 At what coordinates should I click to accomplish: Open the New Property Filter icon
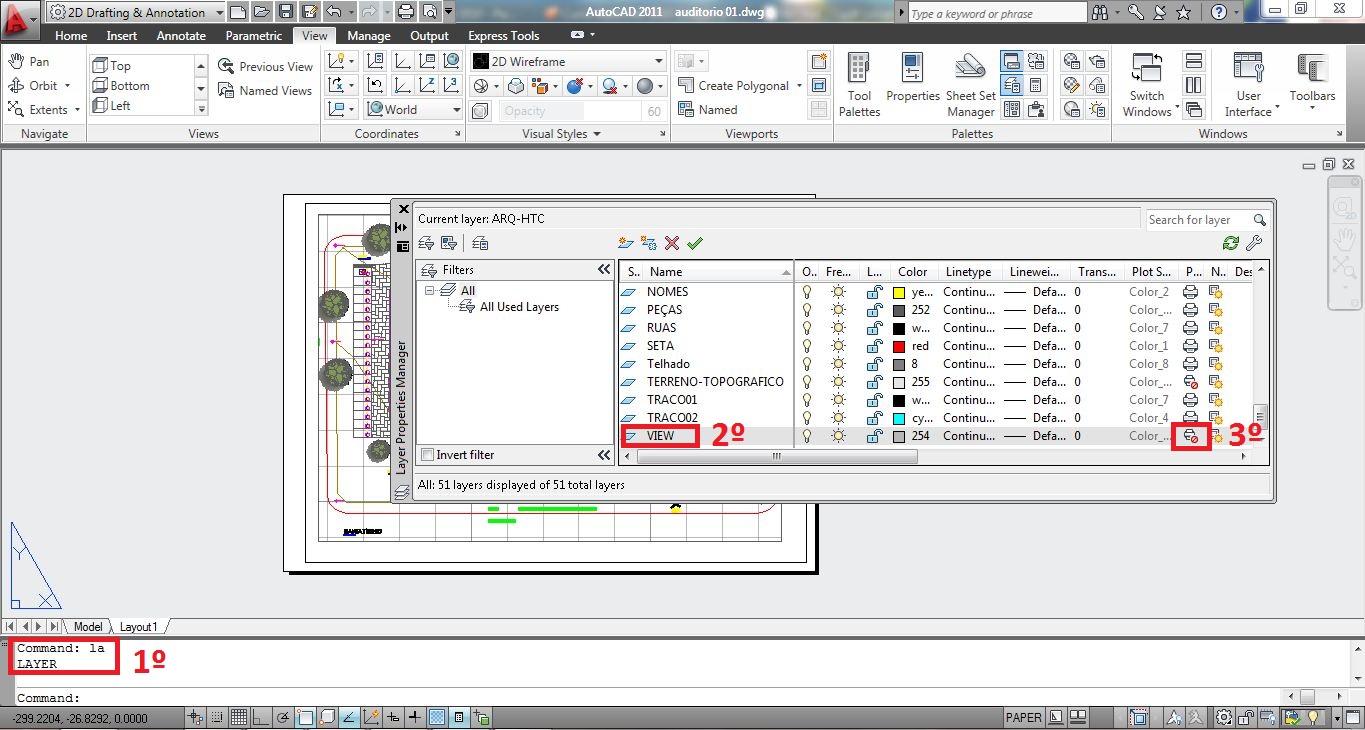[426, 243]
